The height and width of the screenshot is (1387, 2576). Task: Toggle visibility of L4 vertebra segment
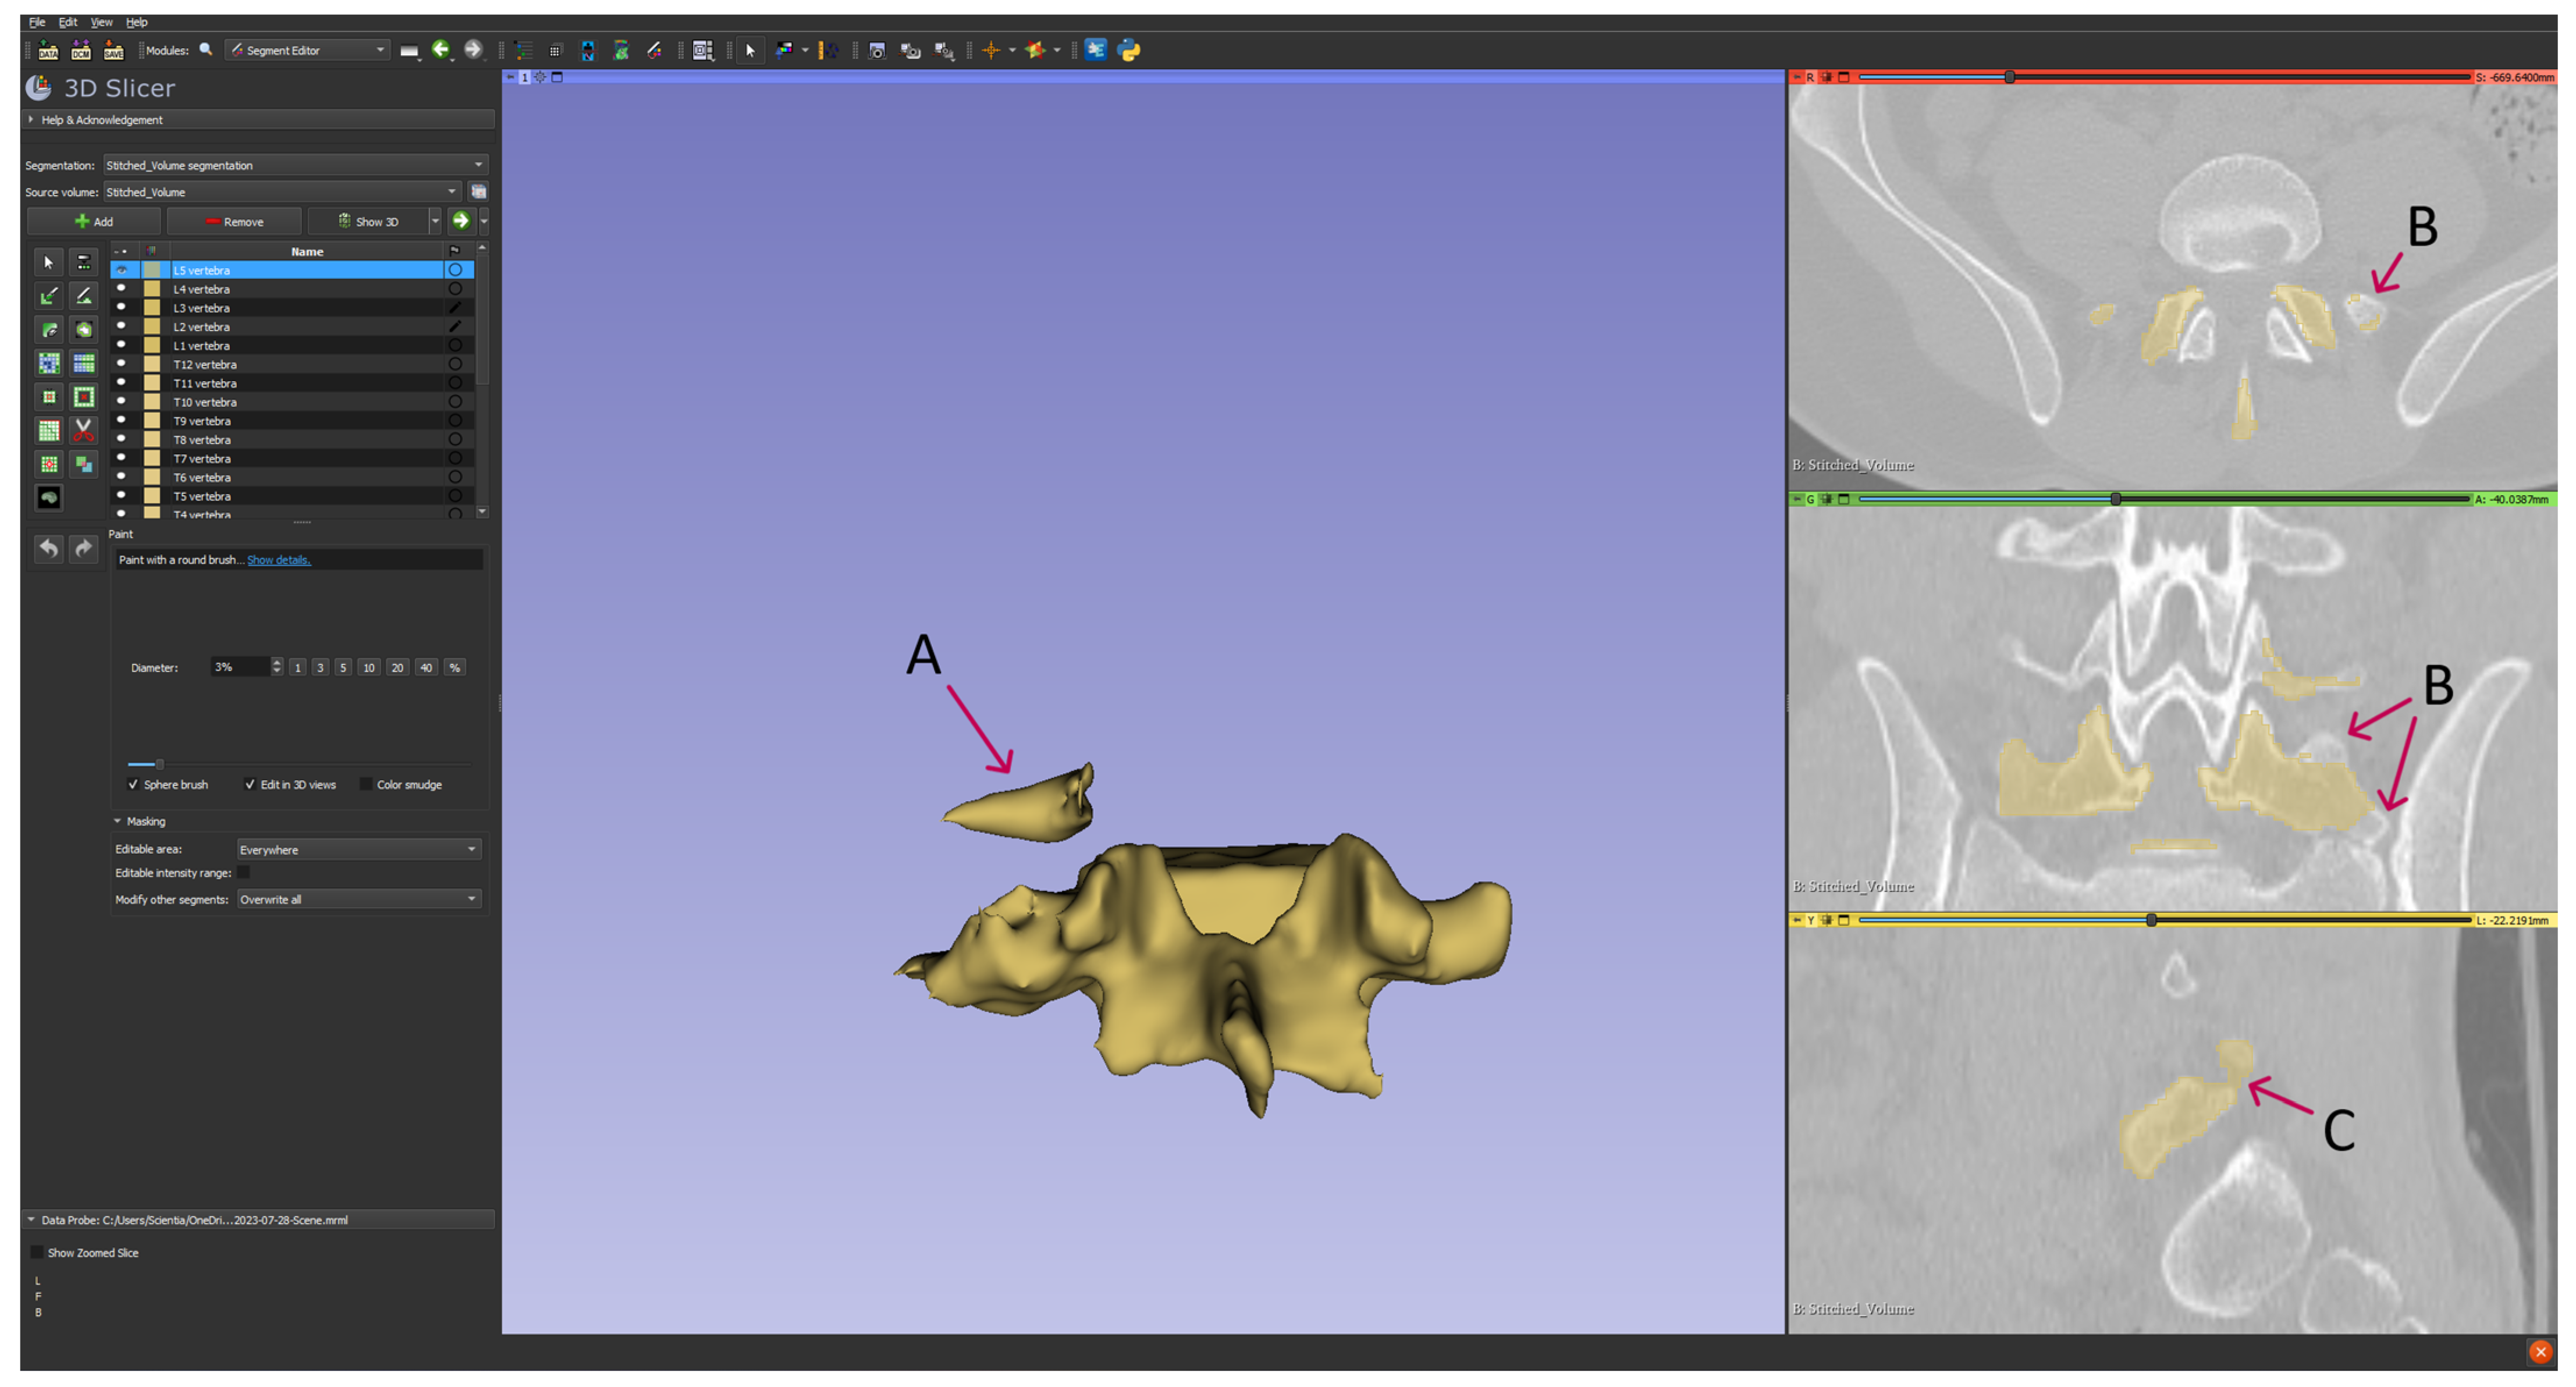(122, 289)
